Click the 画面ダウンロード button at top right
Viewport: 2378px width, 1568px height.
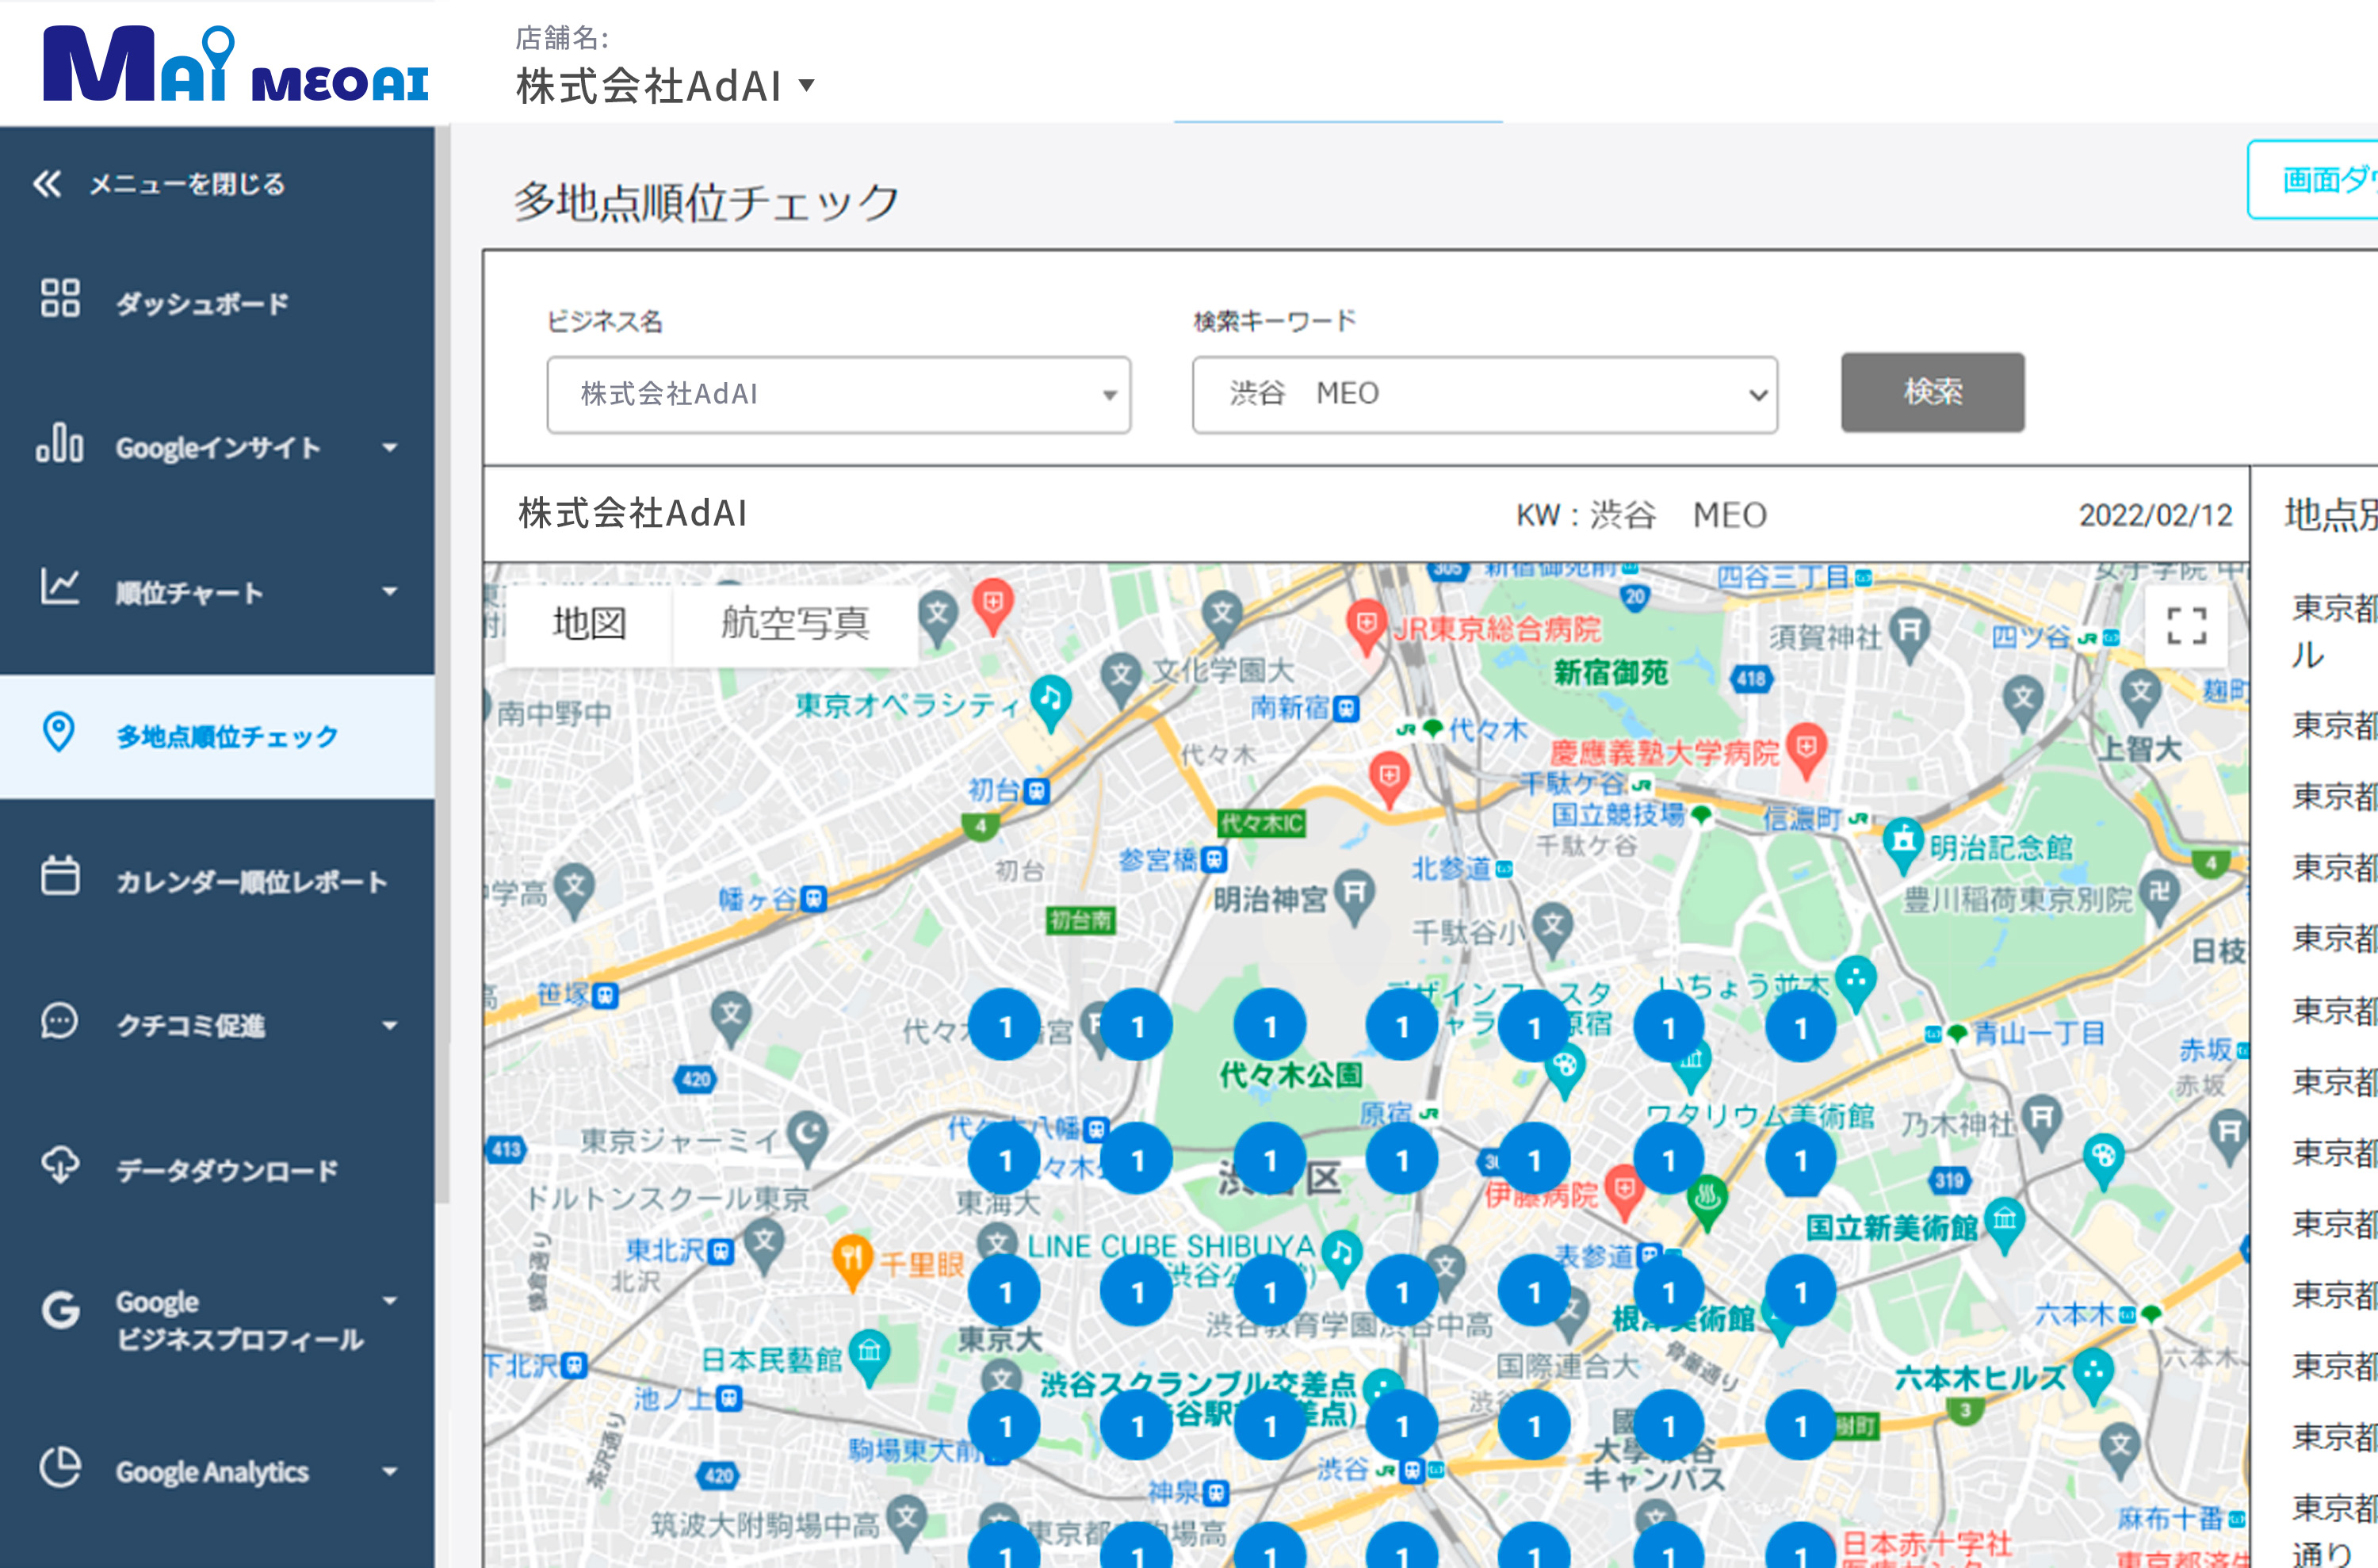pos(2313,180)
